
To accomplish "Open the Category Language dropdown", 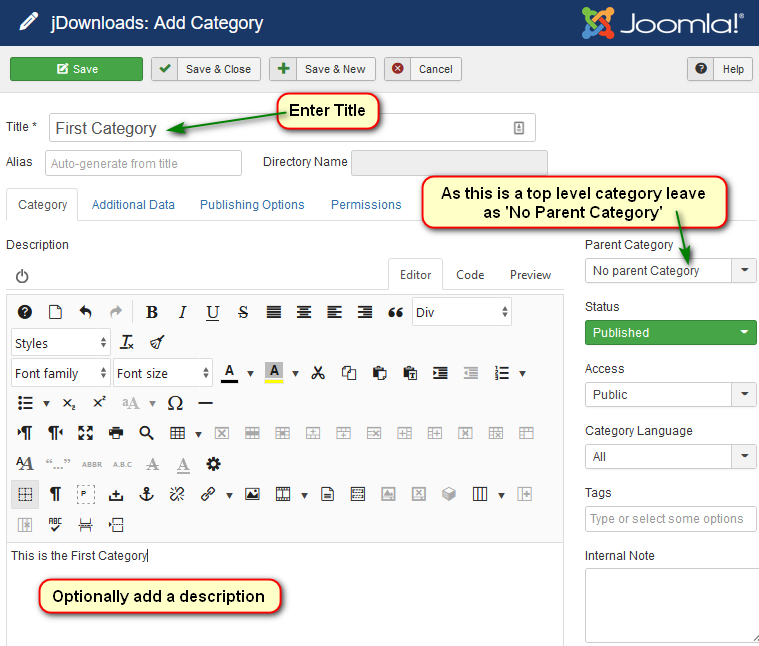I will (x=670, y=456).
